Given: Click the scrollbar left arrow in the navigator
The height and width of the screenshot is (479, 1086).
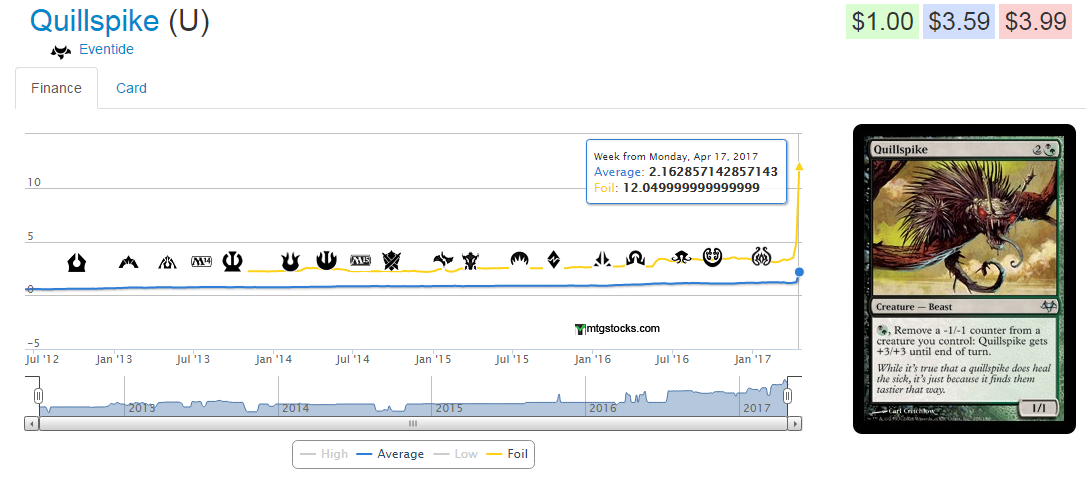Looking at the screenshot, I should (32, 423).
